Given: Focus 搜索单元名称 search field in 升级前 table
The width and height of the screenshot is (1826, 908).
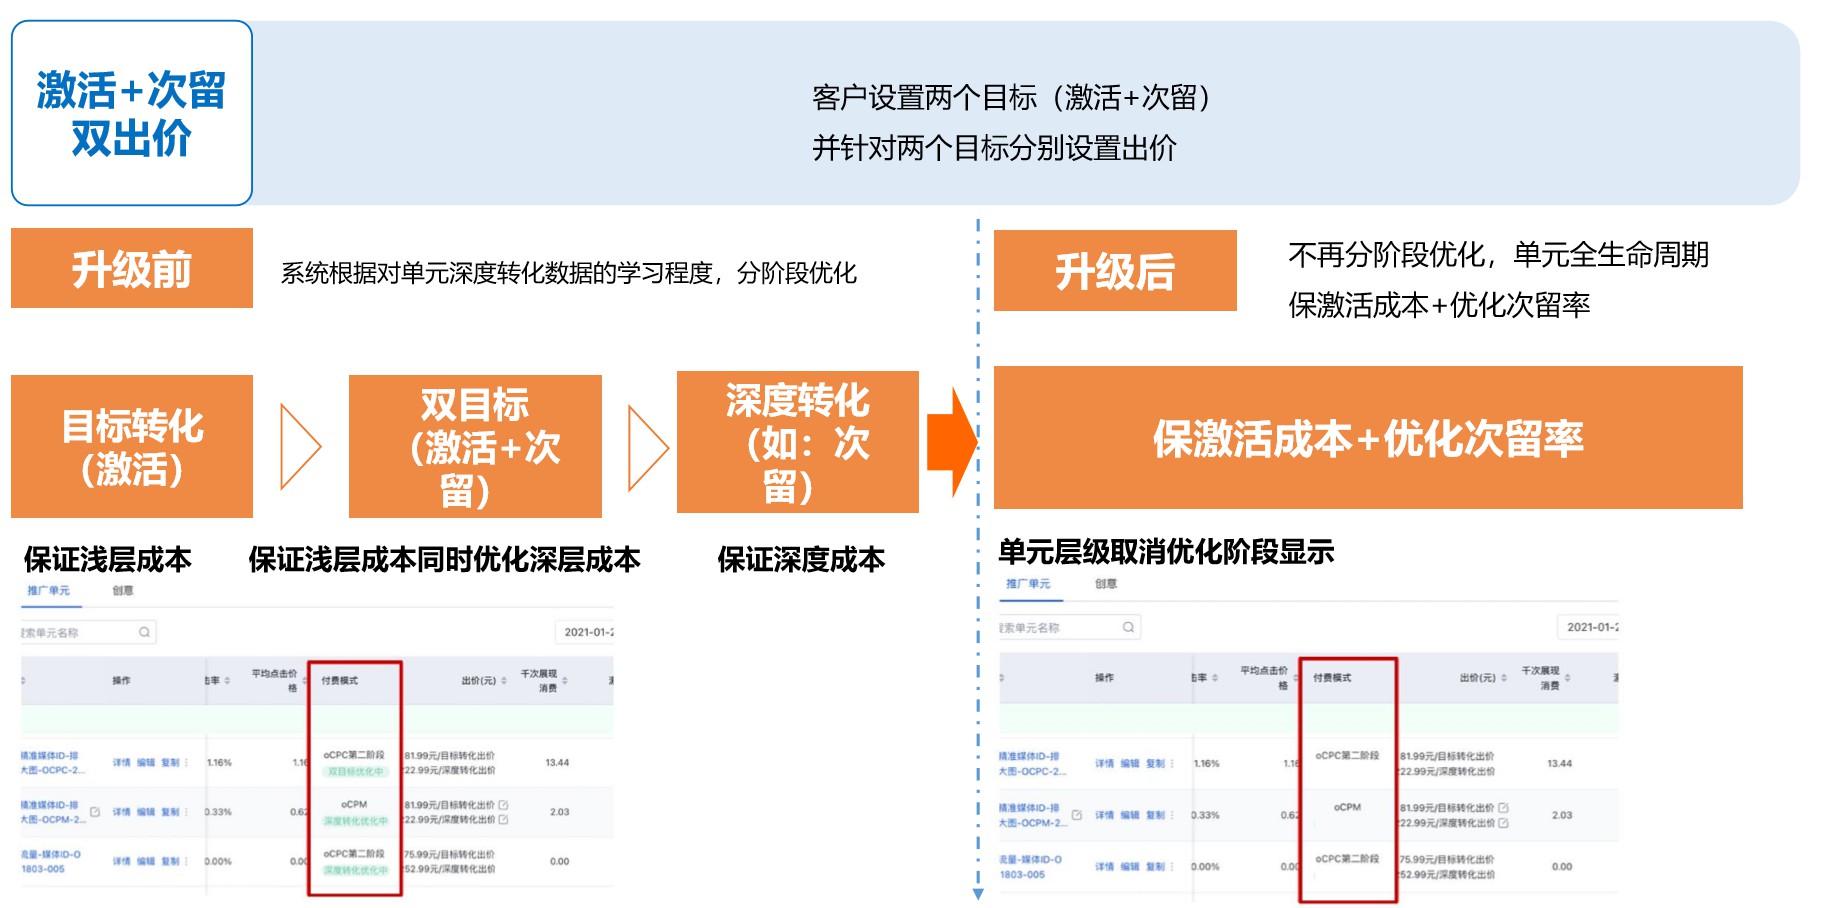Looking at the screenshot, I should pyautogui.click(x=88, y=632).
